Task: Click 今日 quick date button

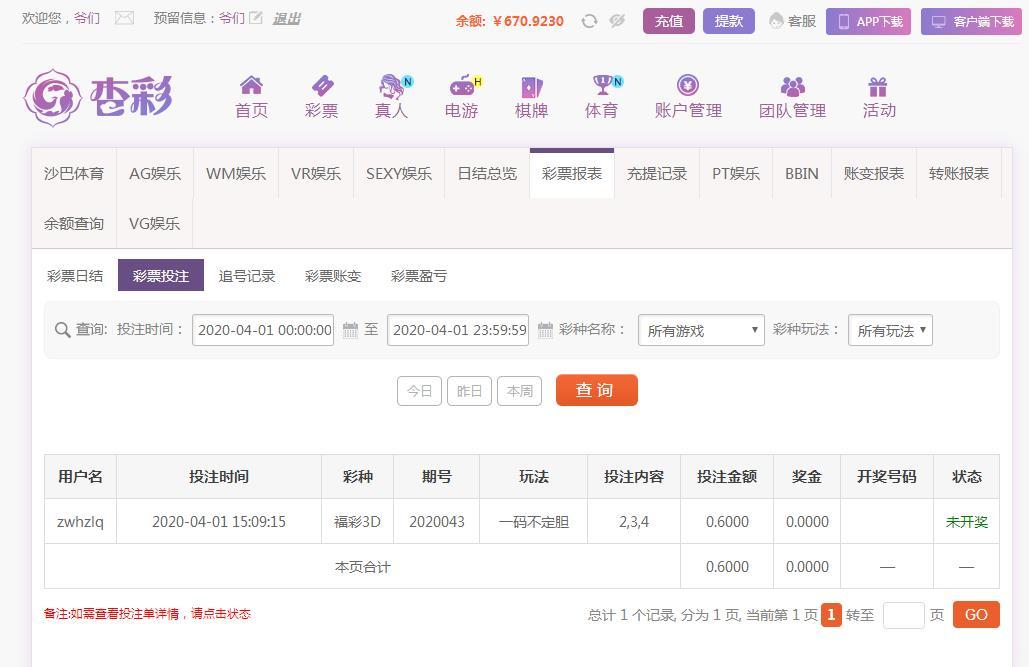Action: pos(419,391)
